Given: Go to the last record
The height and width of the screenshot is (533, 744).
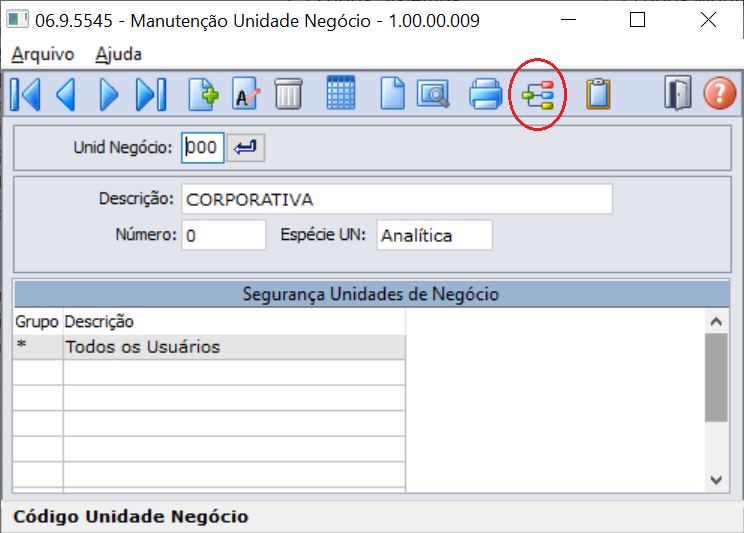Looking at the screenshot, I should point(151,94).
